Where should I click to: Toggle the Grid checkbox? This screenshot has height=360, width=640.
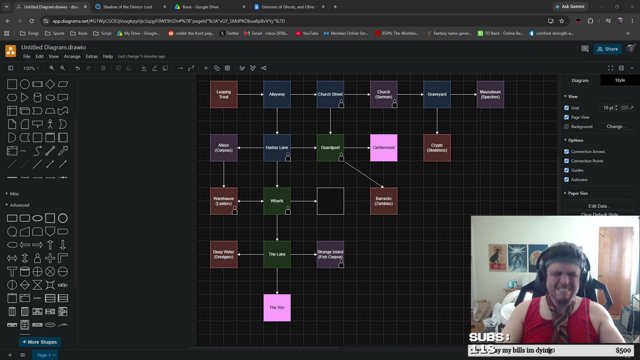pyautogui.click(x=567, y=108)
